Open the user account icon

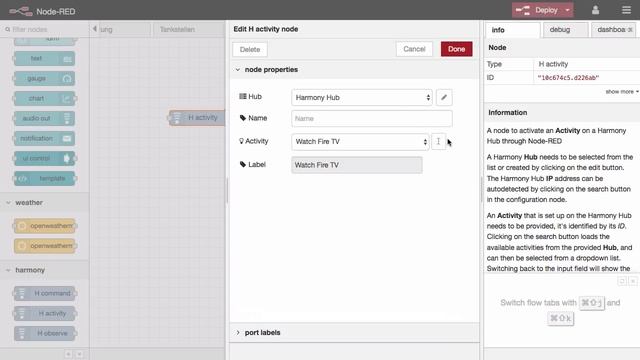coord(595,10)
